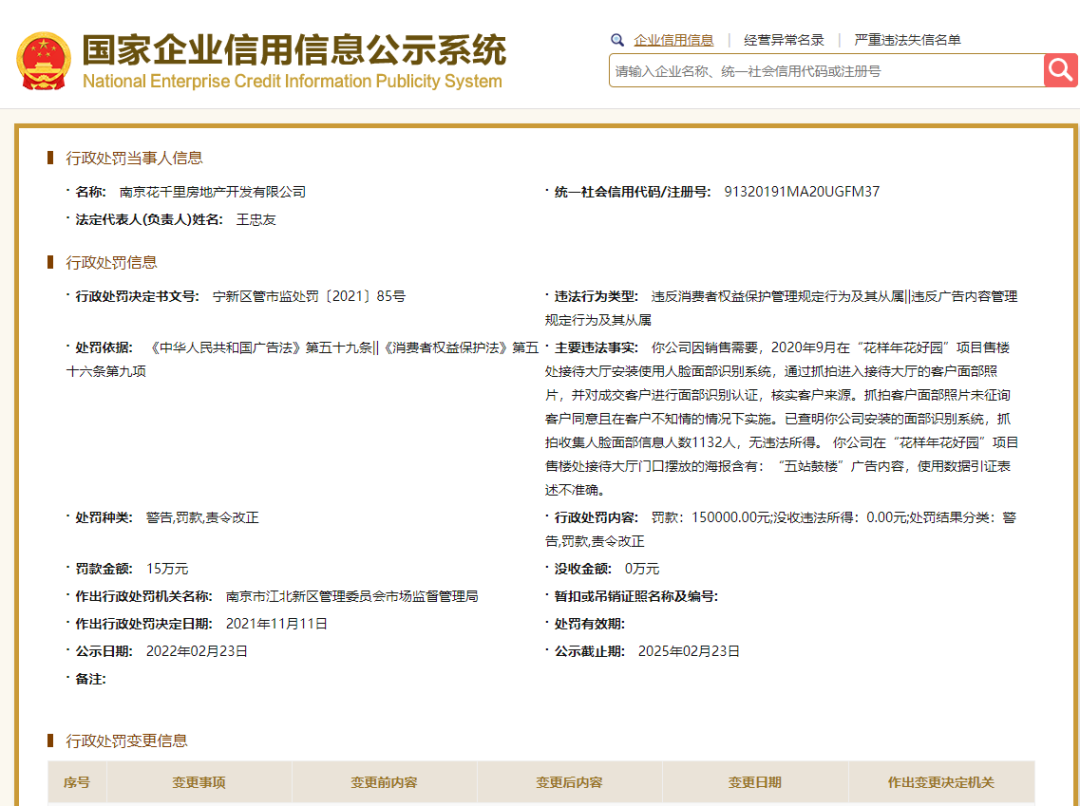Click authority name 南京市江北新区管理委员会市场监督管理局

(352, 596)
